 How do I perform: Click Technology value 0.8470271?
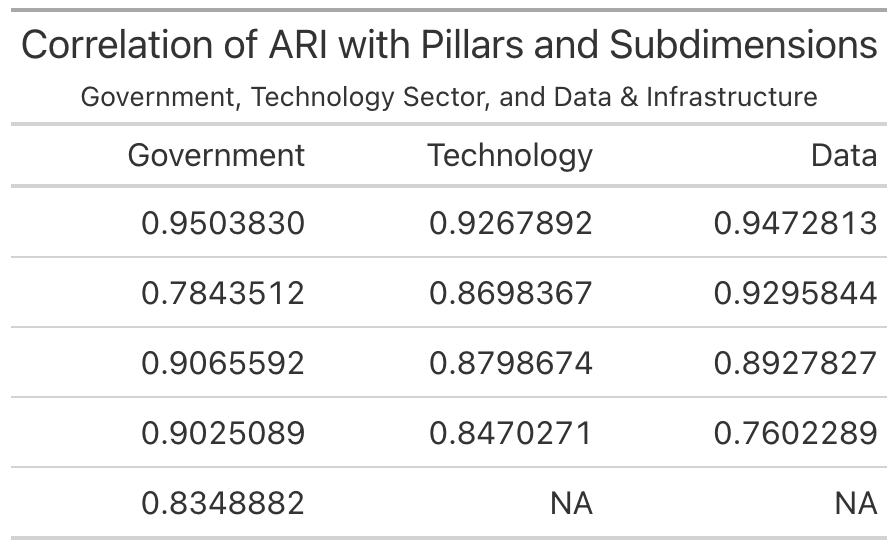pyautogui.click(x=511, y=432)
